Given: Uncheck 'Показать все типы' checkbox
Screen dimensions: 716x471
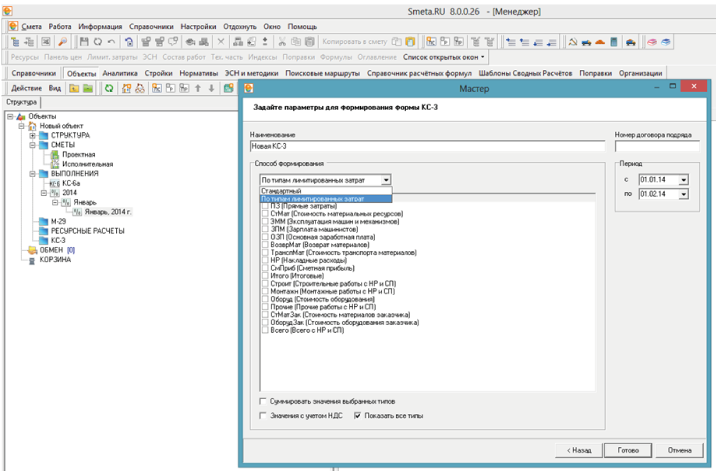Looking at the screenshot, I should [358, 415].
